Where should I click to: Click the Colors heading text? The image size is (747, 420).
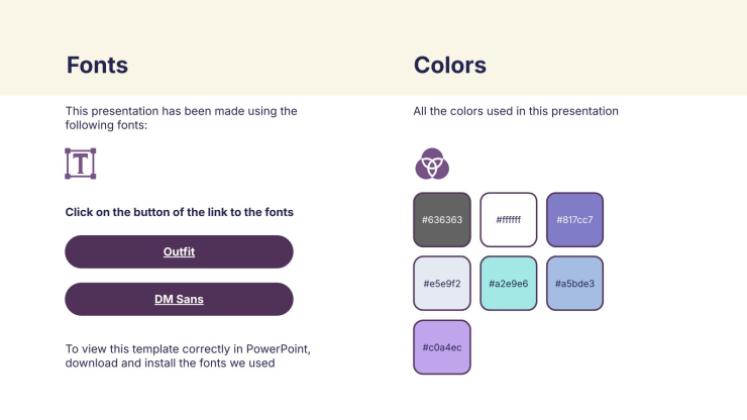(450, 66)
